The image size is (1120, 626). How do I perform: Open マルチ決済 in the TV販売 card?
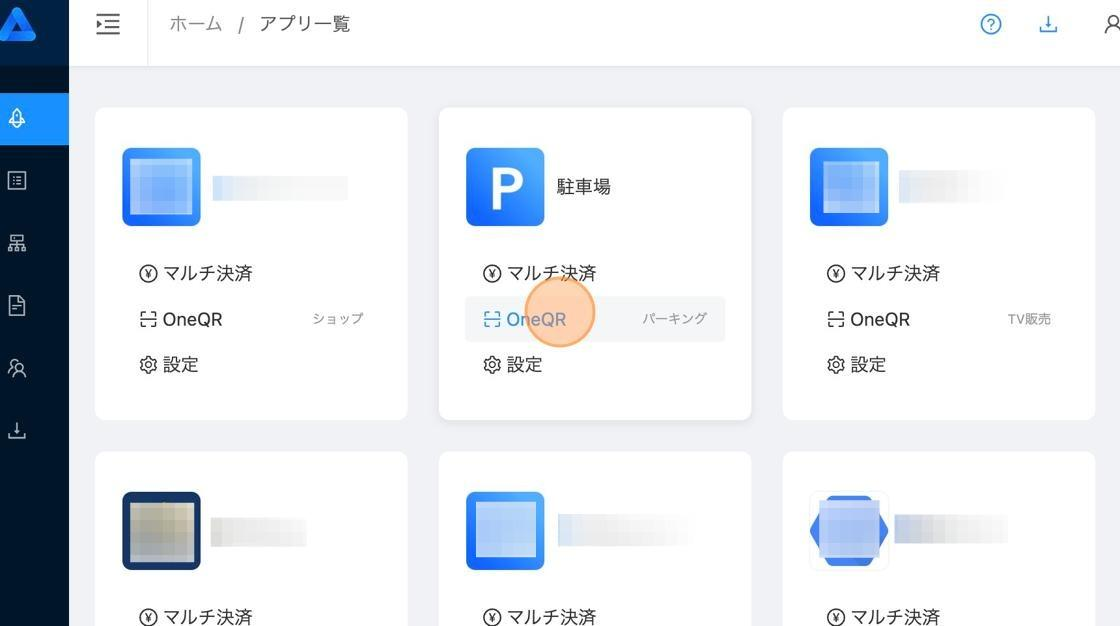[883, 274]
